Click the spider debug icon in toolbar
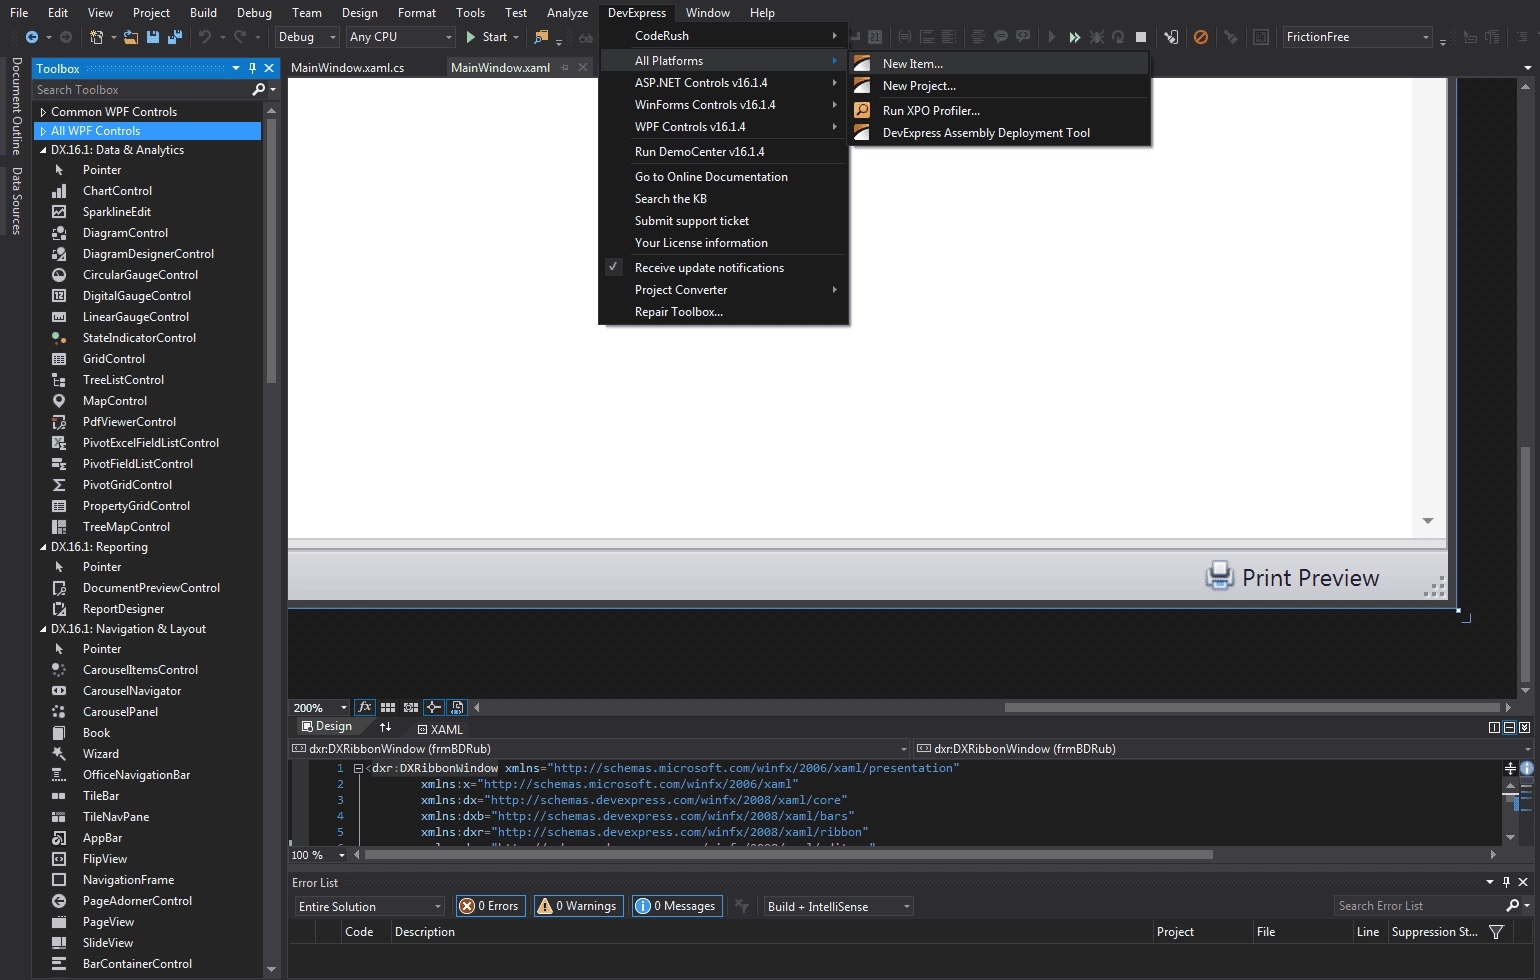This screenshot has width=1540, height=980. [1097, 37]
